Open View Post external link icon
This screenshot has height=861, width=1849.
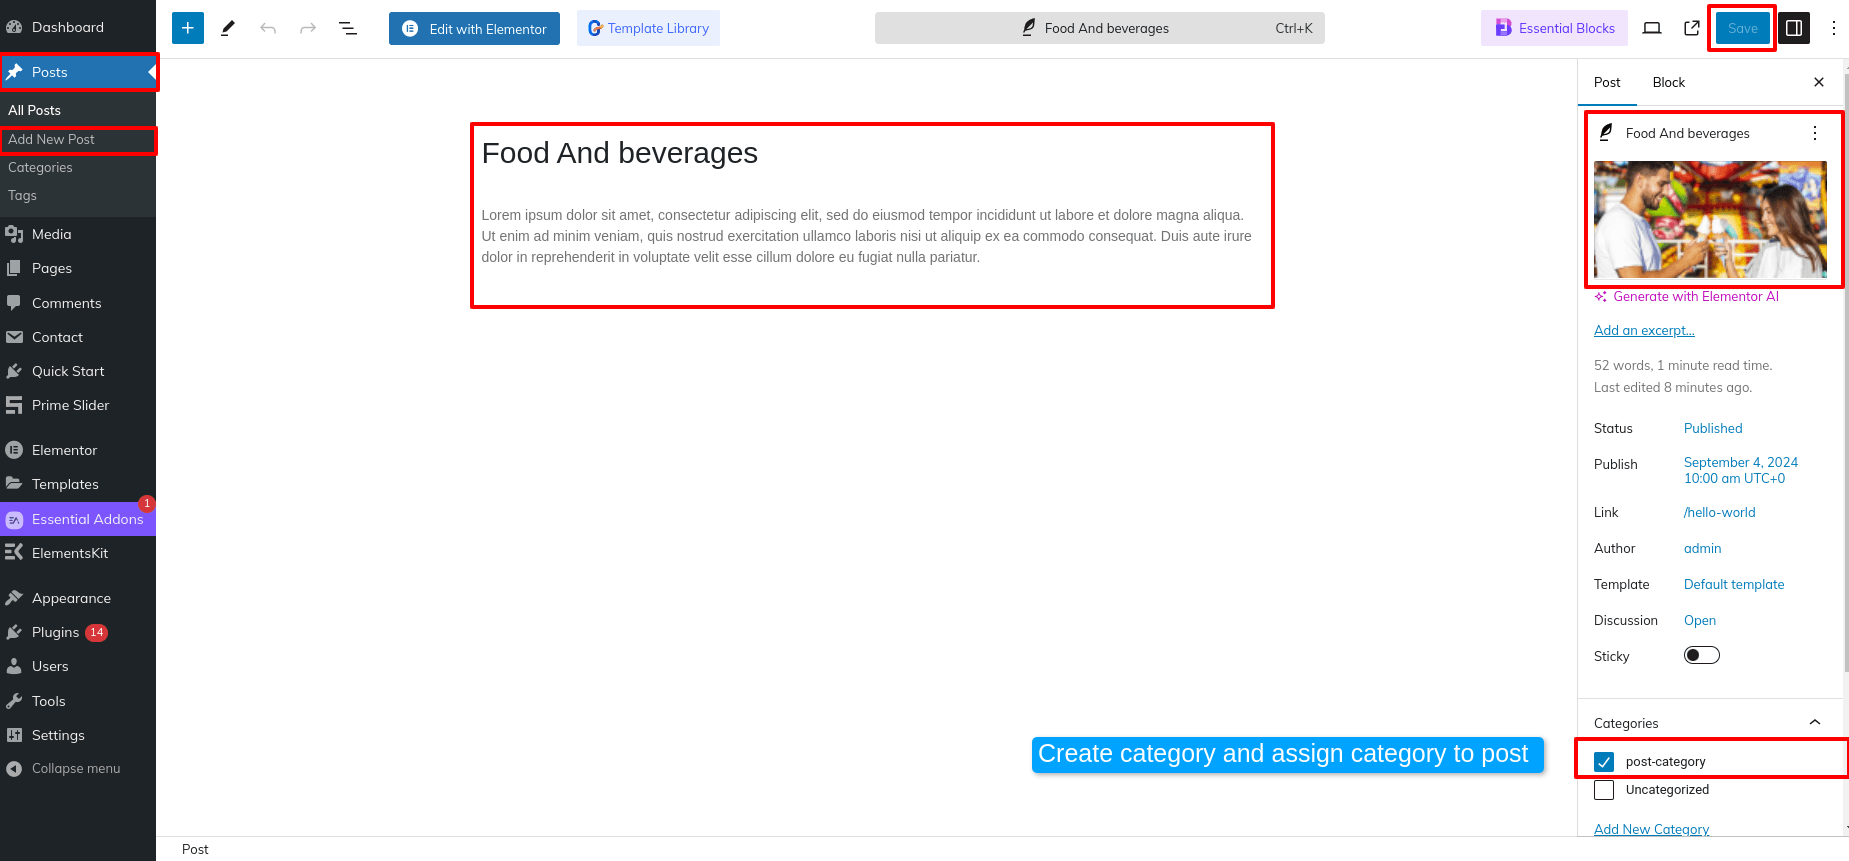pos(1692,28)
